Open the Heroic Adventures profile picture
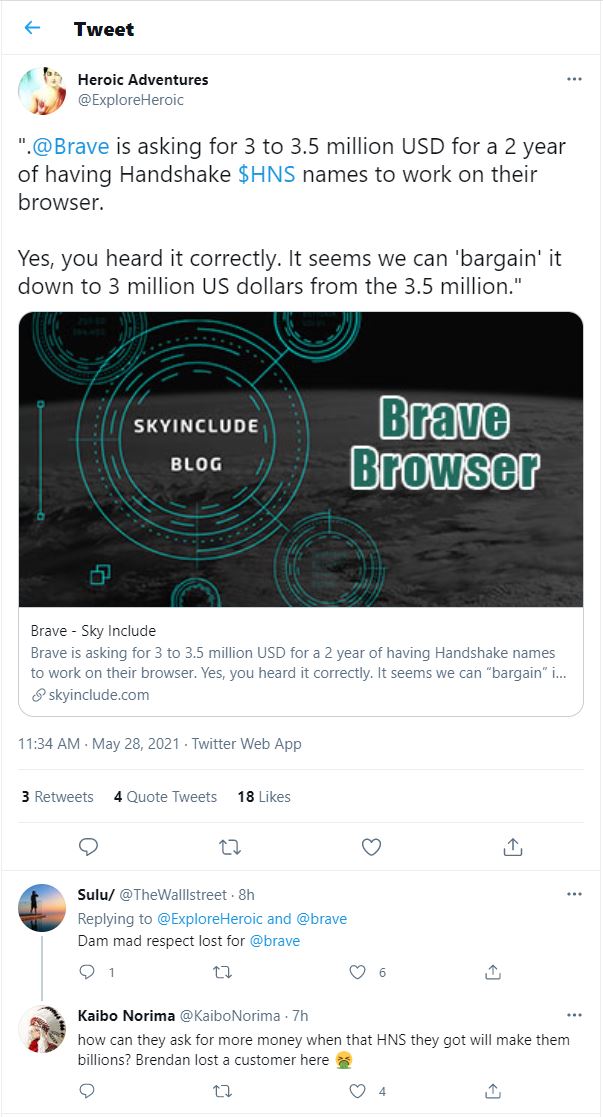The width and height of the screenshot is (603, 1117). 42,91
